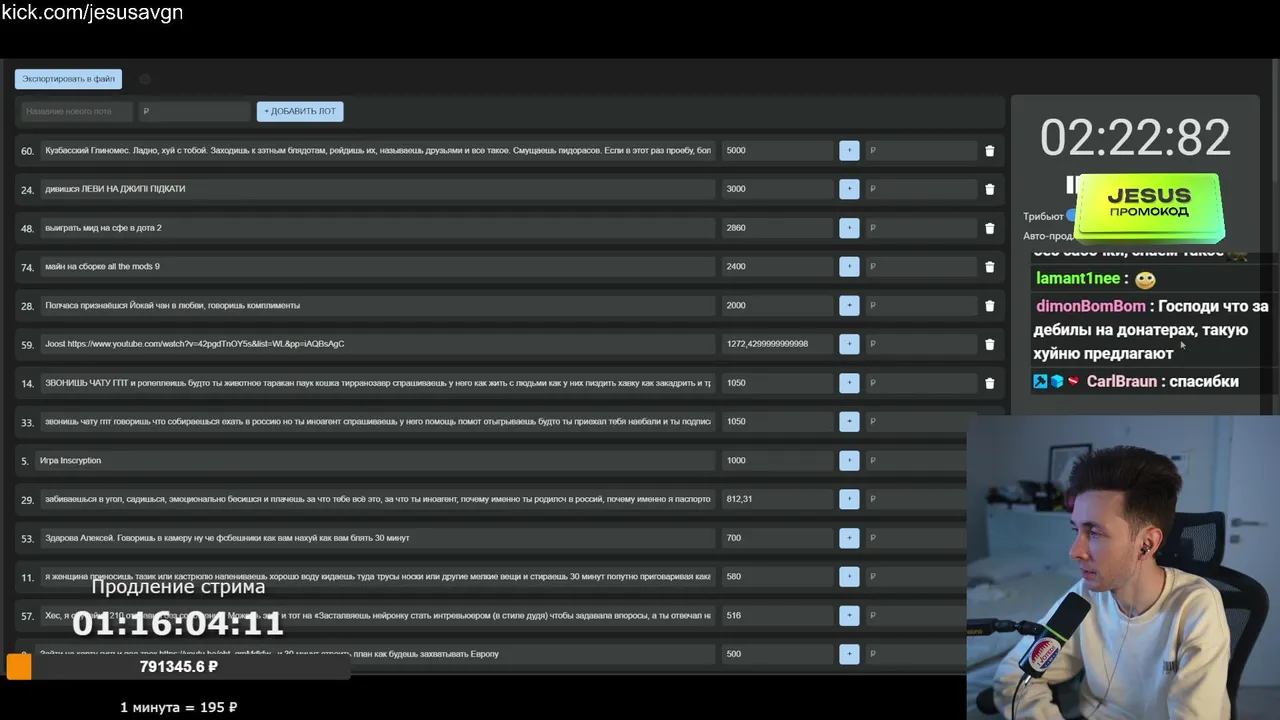Focus the ₽ add-amount field of lot 59

click(x=921, y=344)
